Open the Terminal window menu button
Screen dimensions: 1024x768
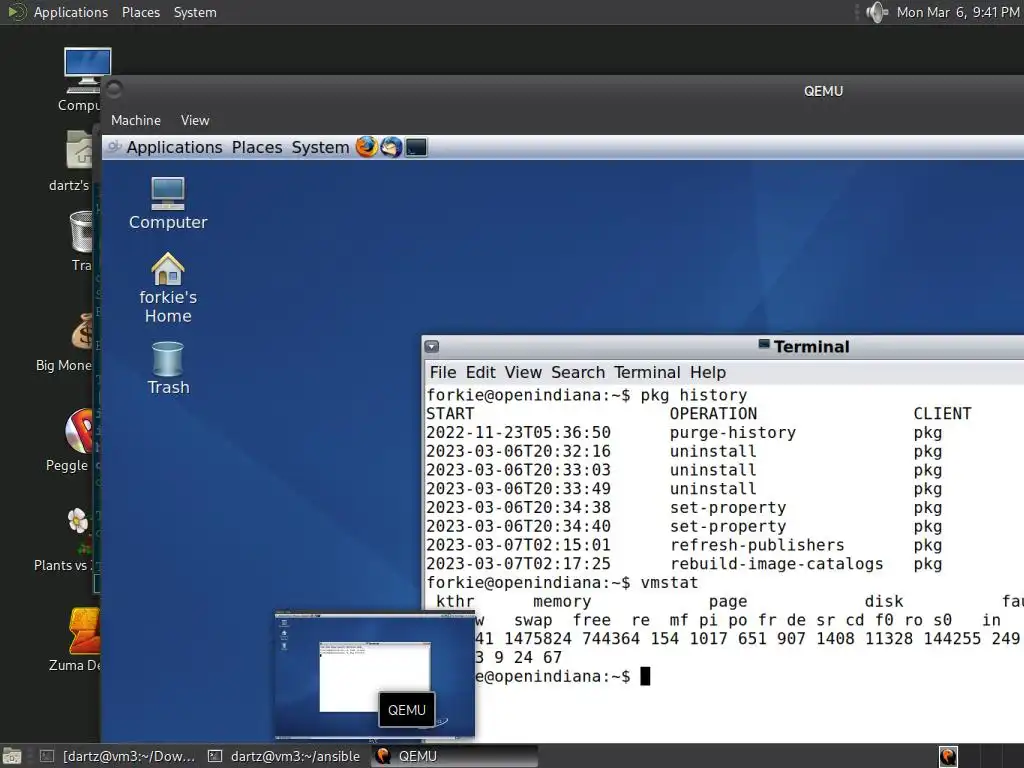click(432, 346)
